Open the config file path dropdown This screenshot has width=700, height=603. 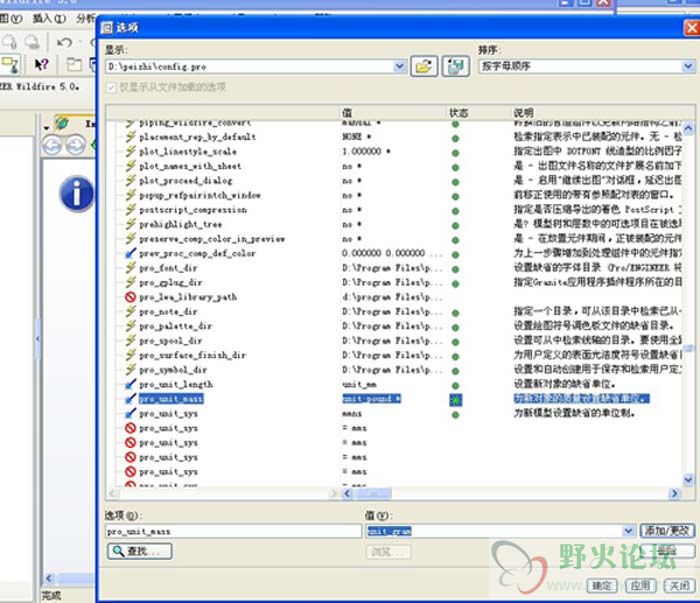(400, 67)
